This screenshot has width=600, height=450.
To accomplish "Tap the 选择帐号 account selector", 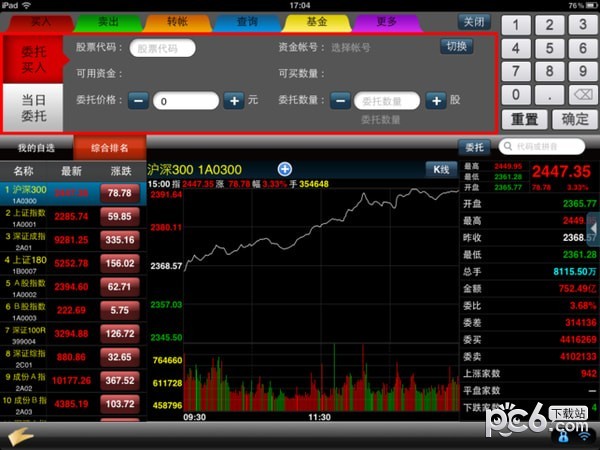I will tap(351, 48).
